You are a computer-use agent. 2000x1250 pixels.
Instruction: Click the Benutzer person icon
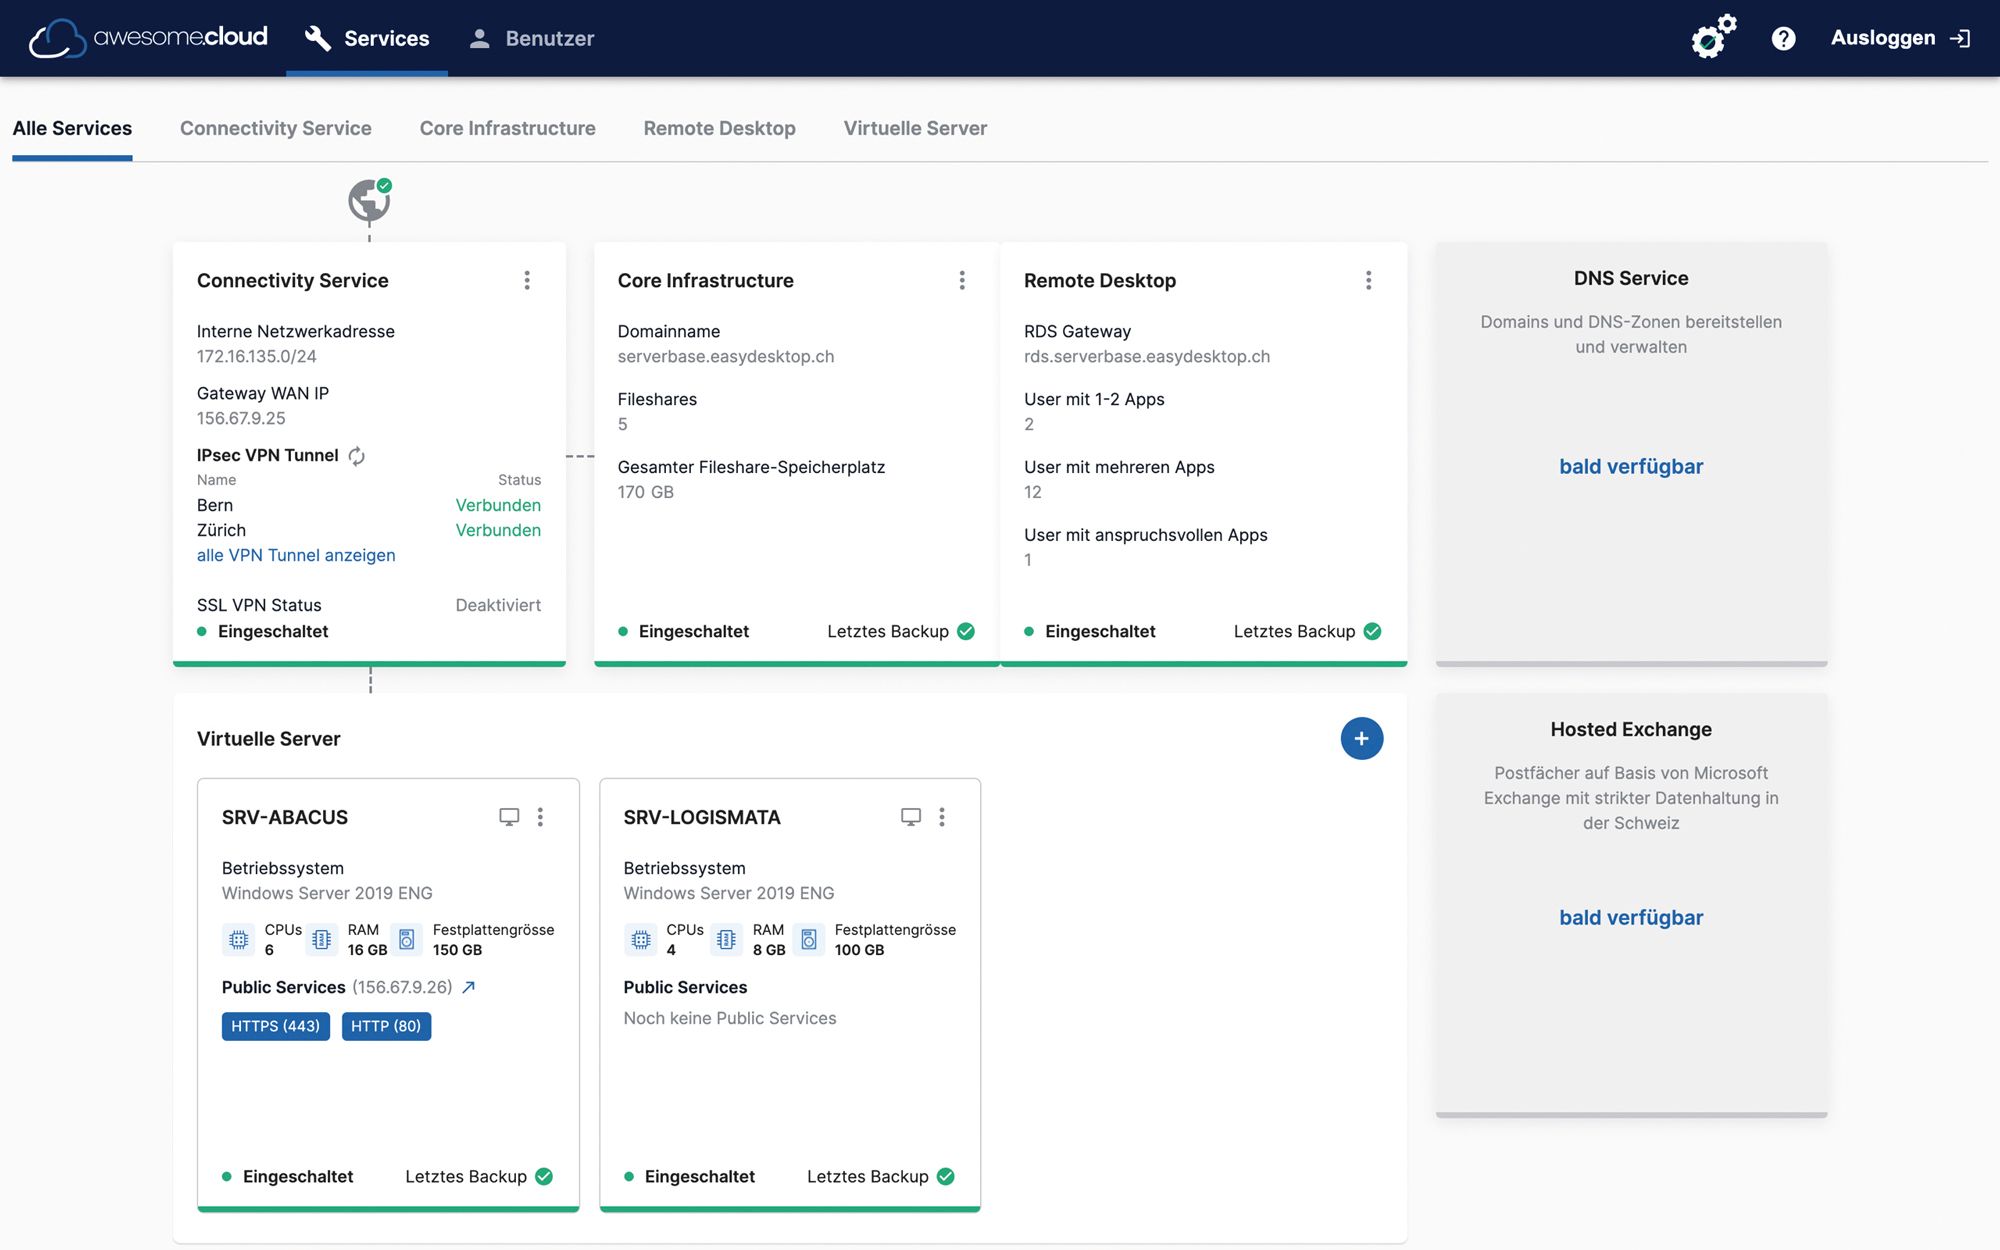(x=479, y=38)
